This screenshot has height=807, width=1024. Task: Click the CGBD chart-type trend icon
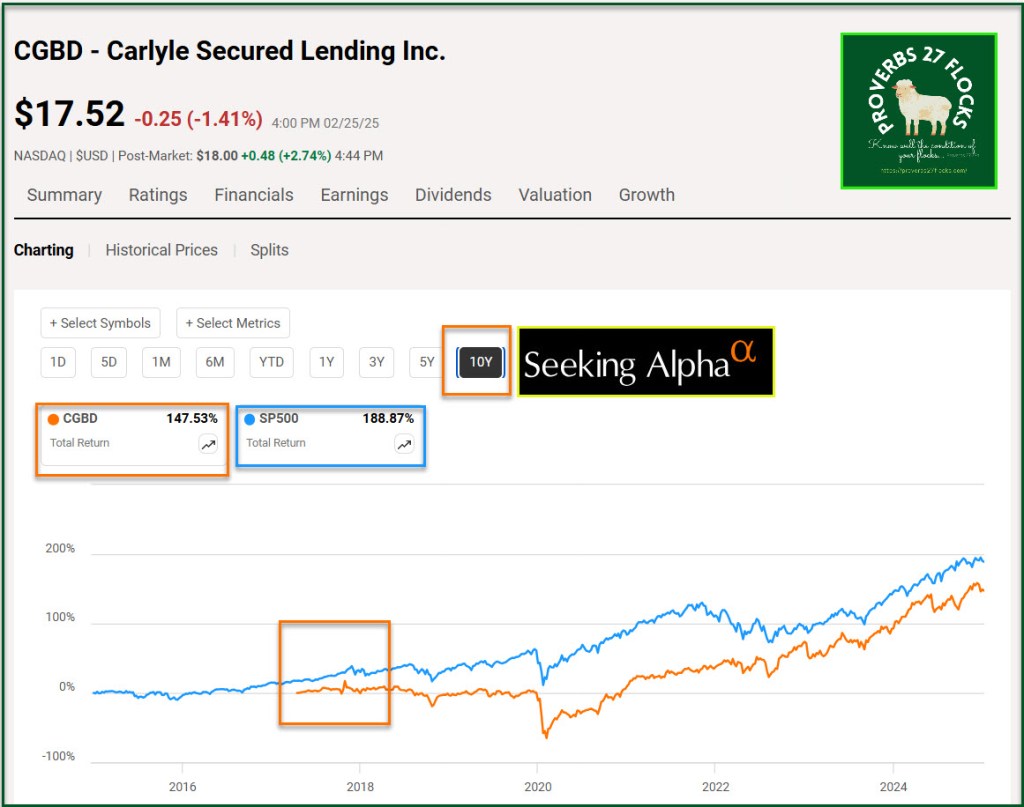click(208, 445)
